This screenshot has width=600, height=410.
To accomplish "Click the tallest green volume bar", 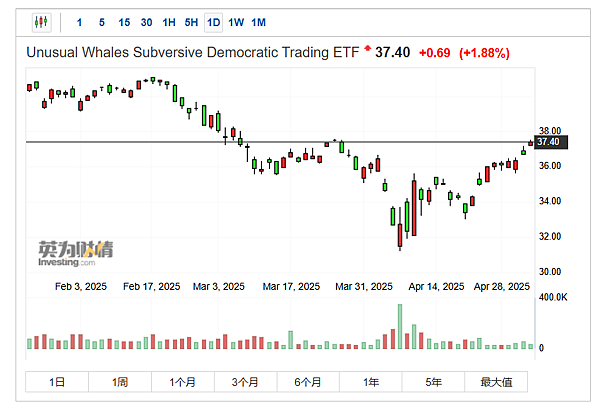I will click(x=400, y=327).
